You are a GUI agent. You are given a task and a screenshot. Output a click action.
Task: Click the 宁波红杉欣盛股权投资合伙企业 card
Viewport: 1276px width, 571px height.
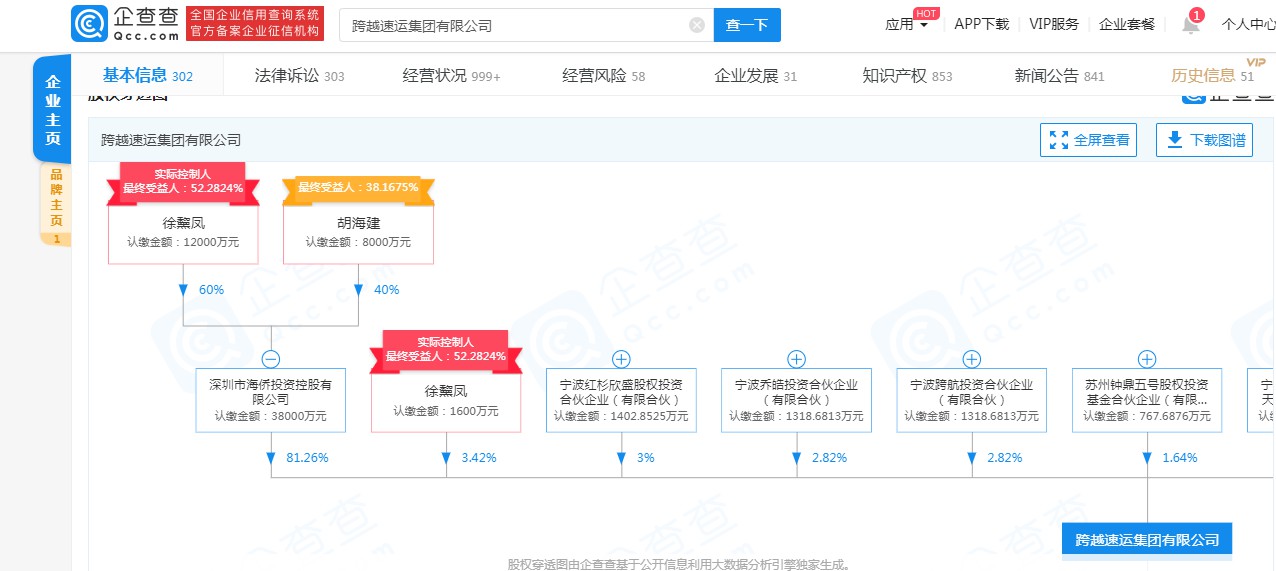coord(621,400)
